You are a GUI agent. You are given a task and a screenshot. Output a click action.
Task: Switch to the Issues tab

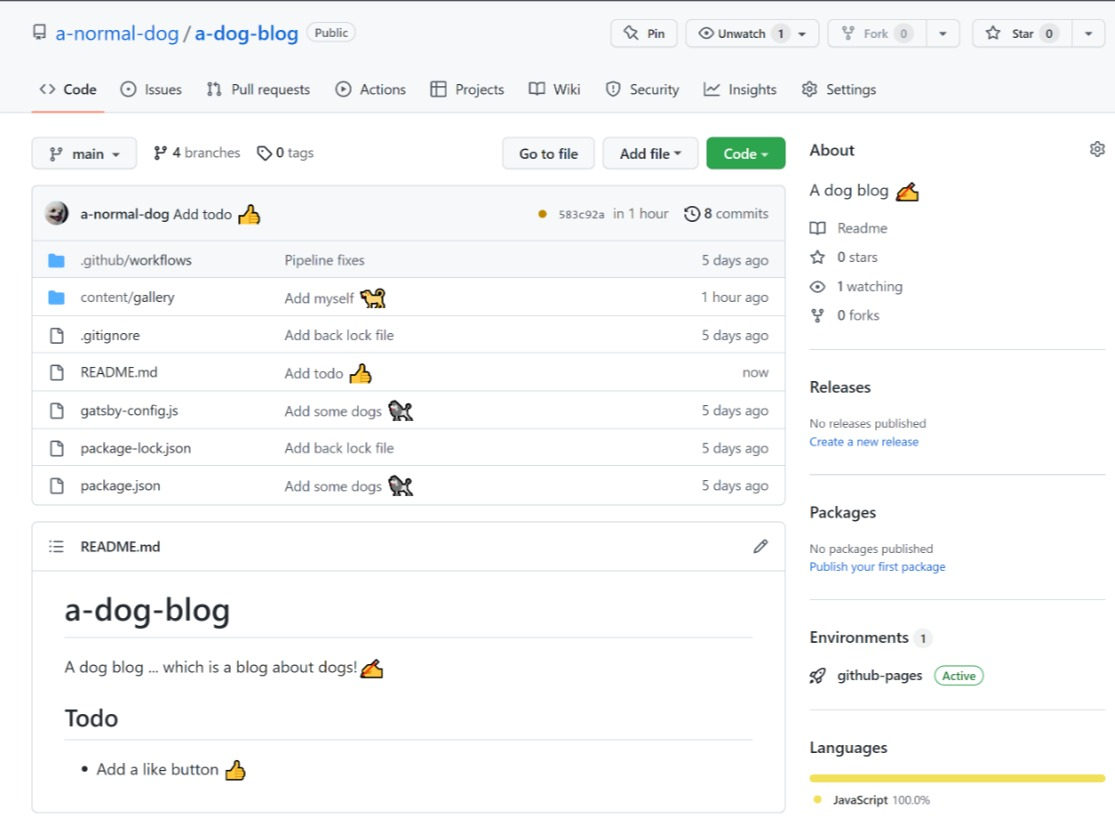[x=151, y=90]
